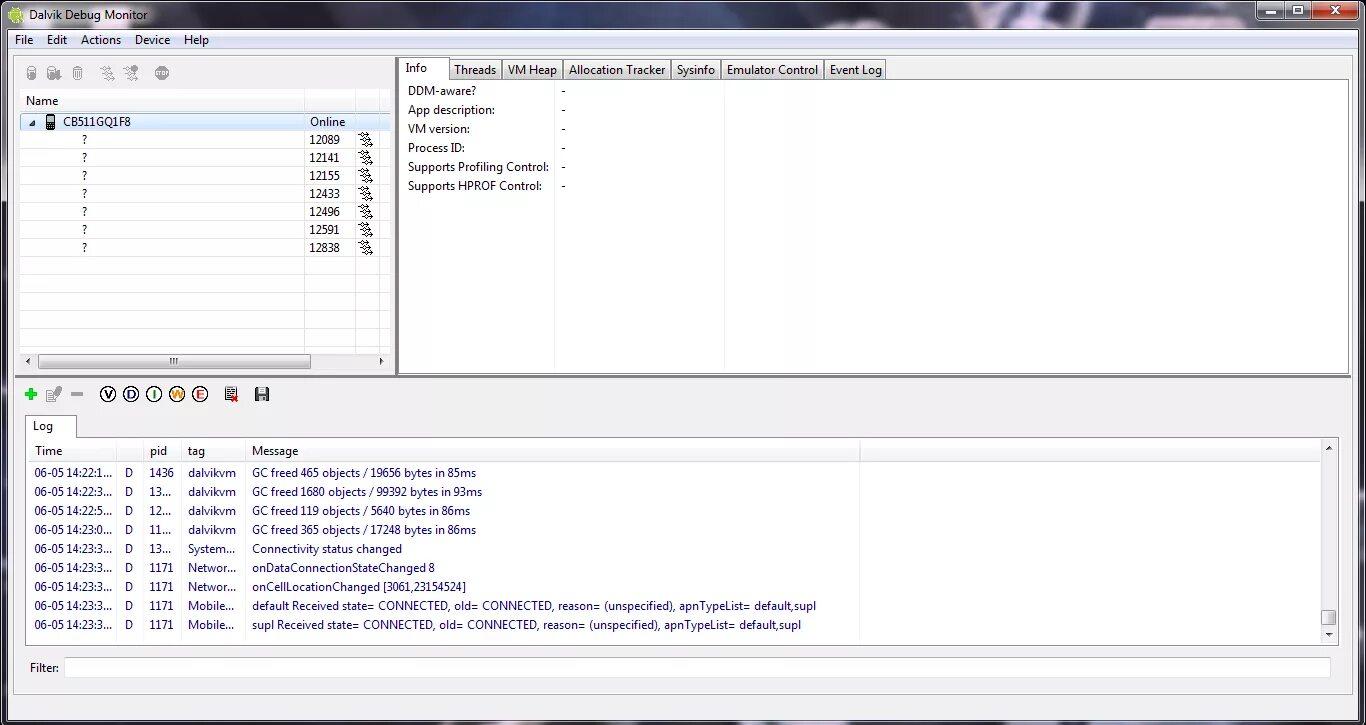Open the Help menu
The width and height of the screenshot is (1366, 725).
point(196,40)
